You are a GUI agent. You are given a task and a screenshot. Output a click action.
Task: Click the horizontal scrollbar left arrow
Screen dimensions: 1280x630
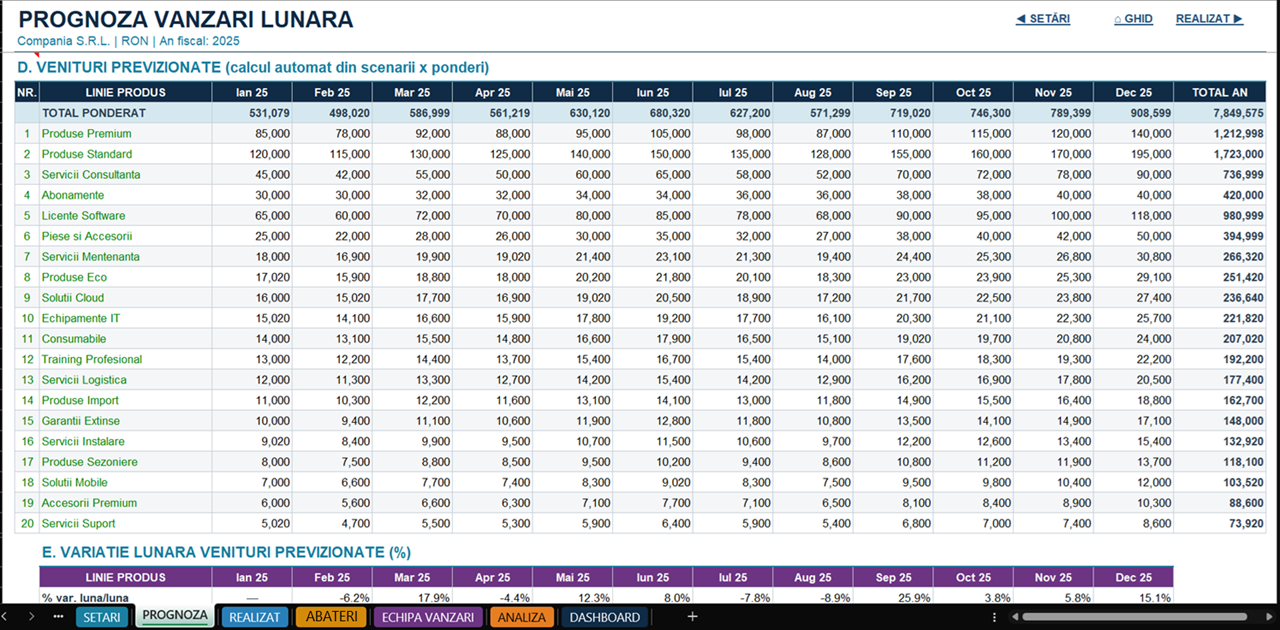tap(1013, 617)
